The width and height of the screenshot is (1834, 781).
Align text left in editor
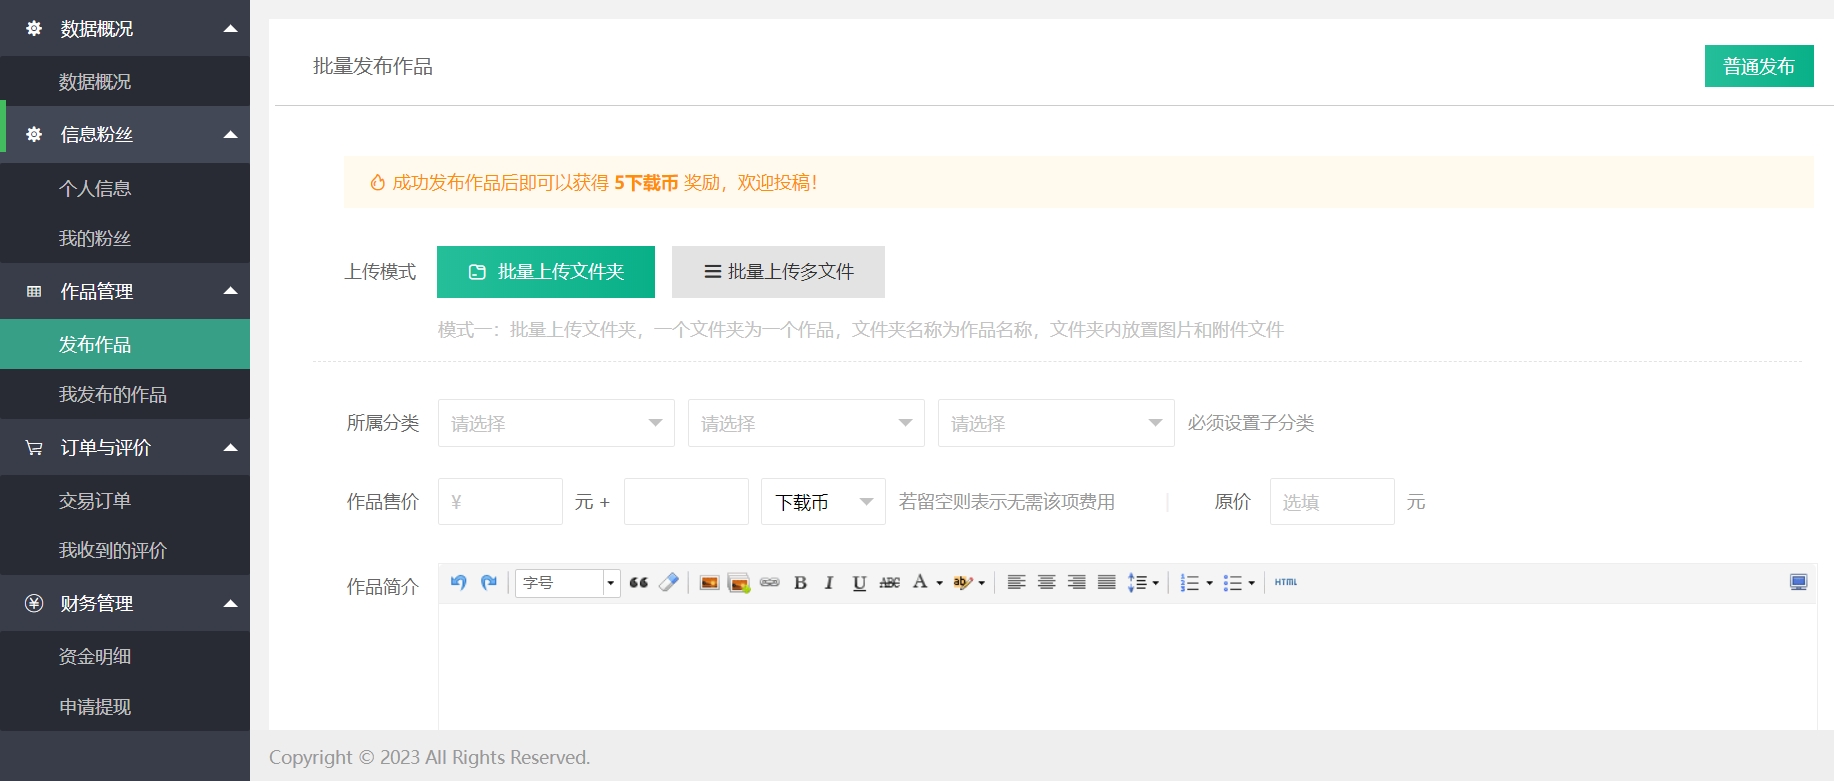1016,582
